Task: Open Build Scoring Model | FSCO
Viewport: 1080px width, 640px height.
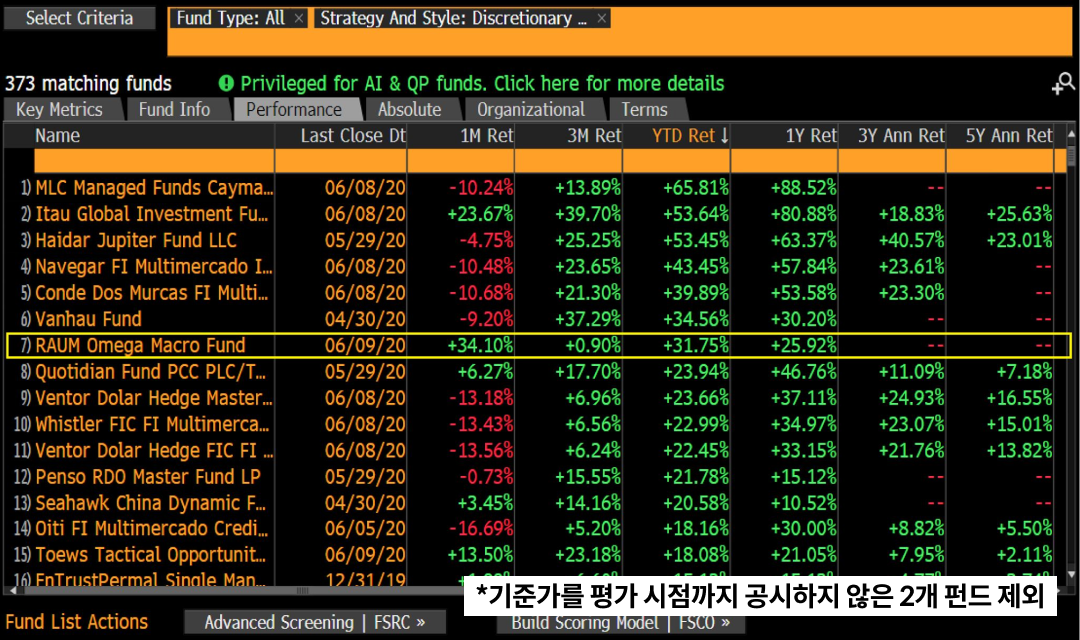Action: 620,622
